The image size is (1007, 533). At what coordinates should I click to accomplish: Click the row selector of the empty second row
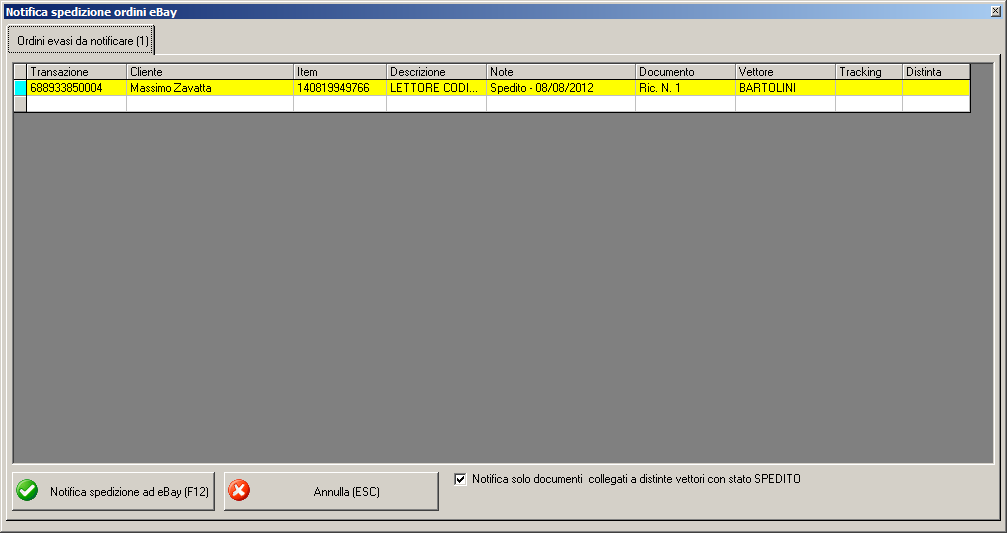pos(21,103)
